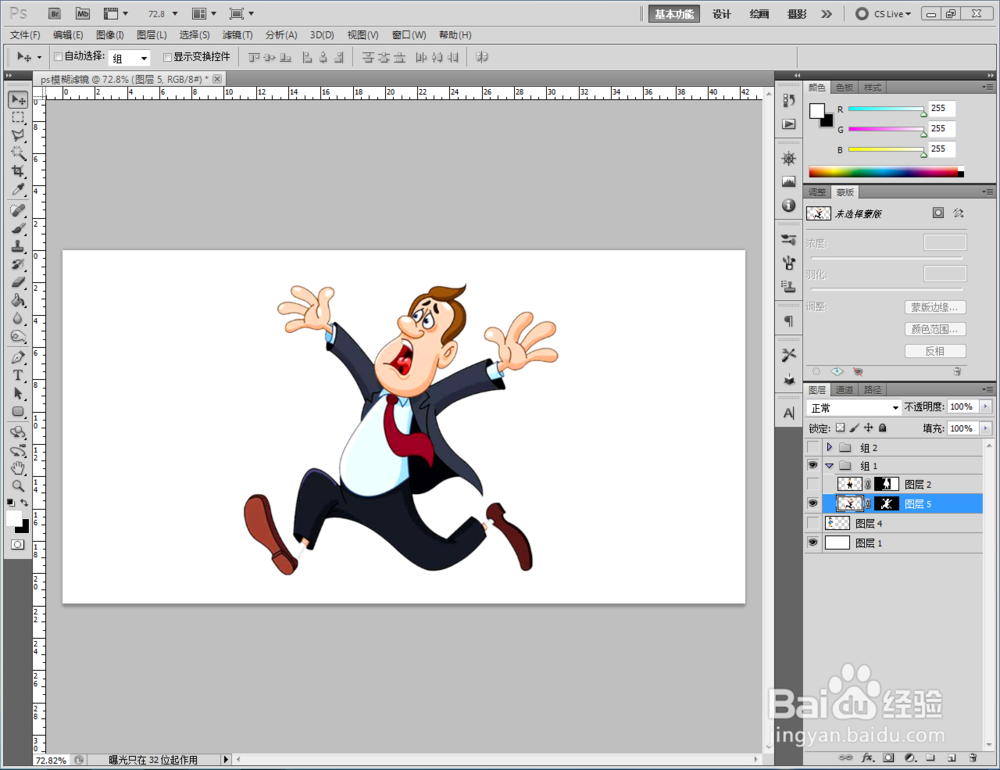1000x770 pixels.
Task: Select the Pen tool
Action: click(18, 357)
